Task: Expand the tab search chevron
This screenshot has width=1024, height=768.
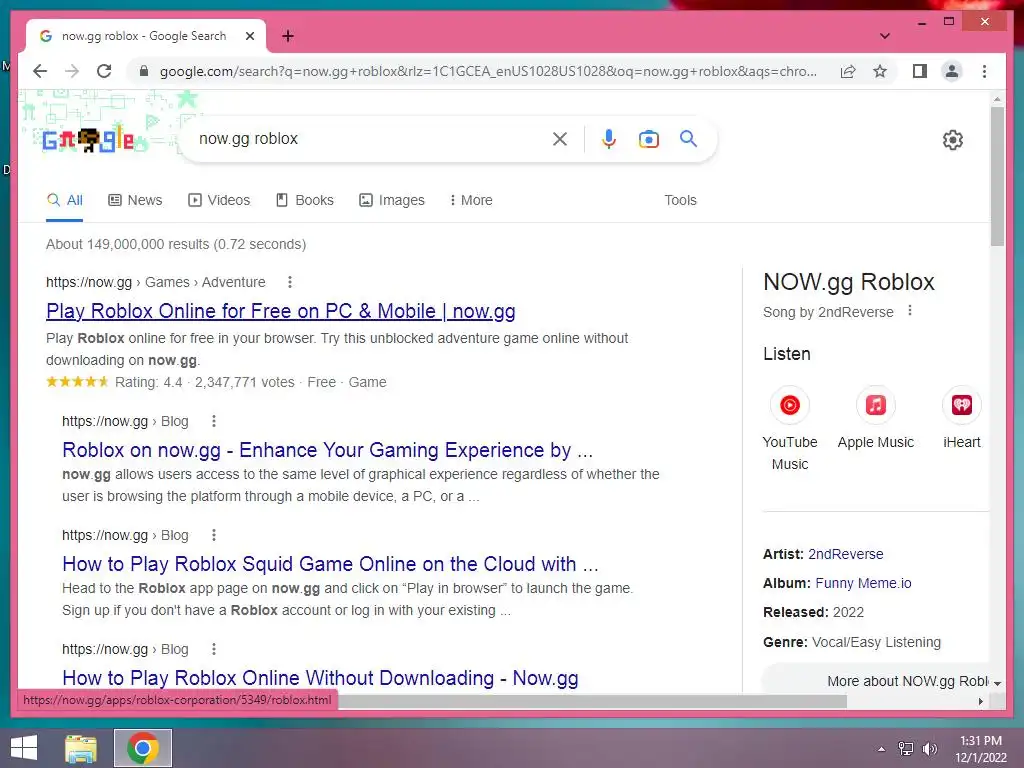Action: [884, 36]
